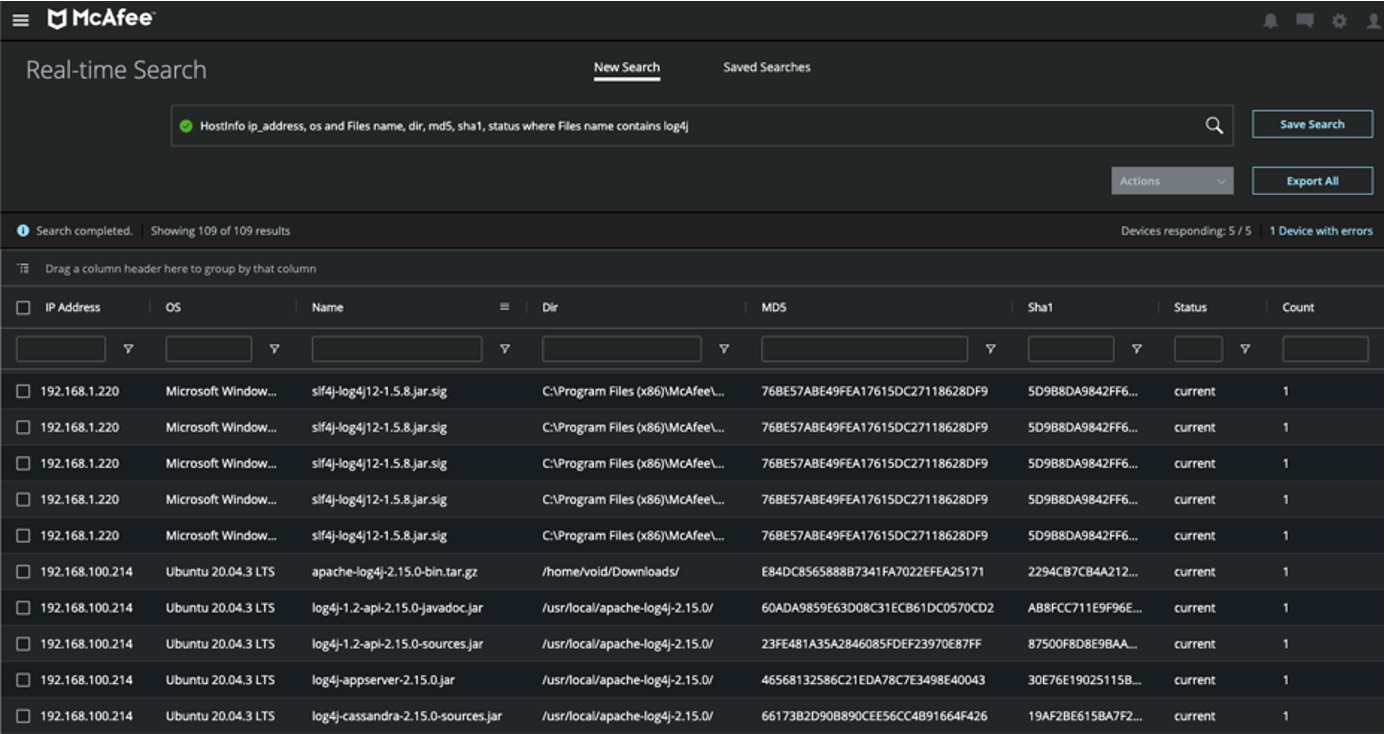
Task: Open the IP Address filter funnel
Action: [128, 349]
